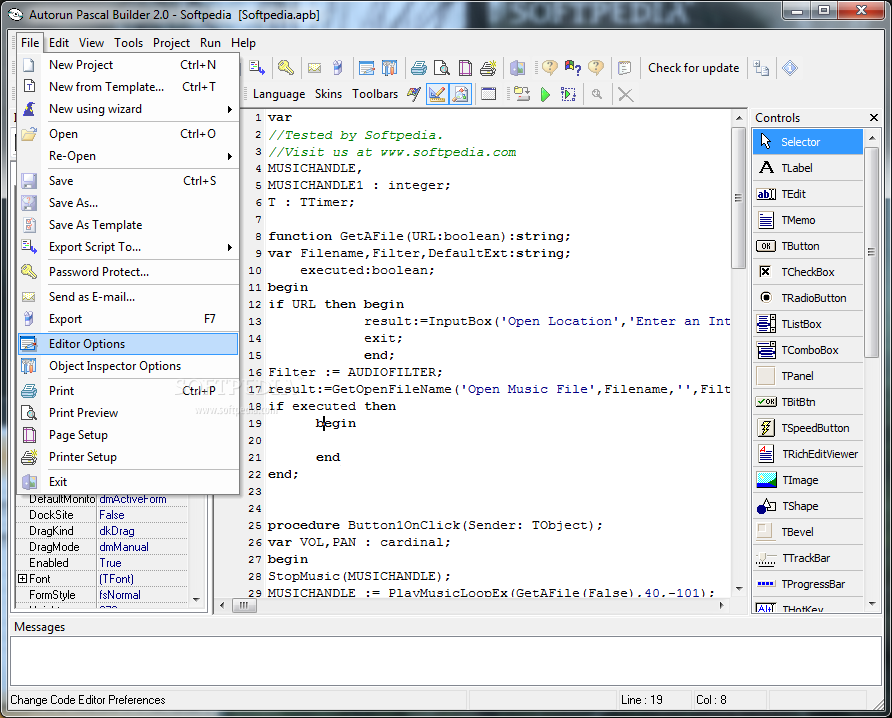Pick the TCheckBox control from palette
The width and height of the screenshot is (892, 718).
point(808,272)
